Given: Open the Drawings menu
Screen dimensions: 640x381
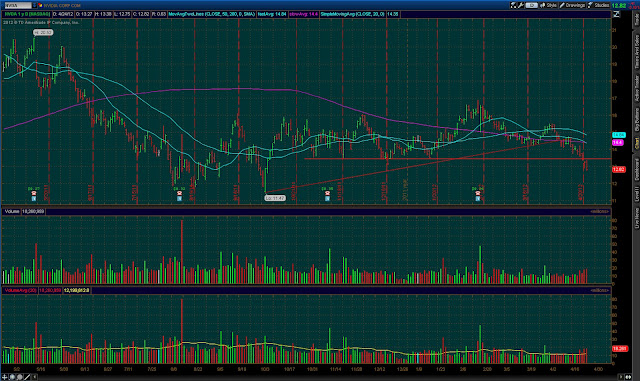Looking at the screenshot, I should pyautogui.click(x=572, y=5).
